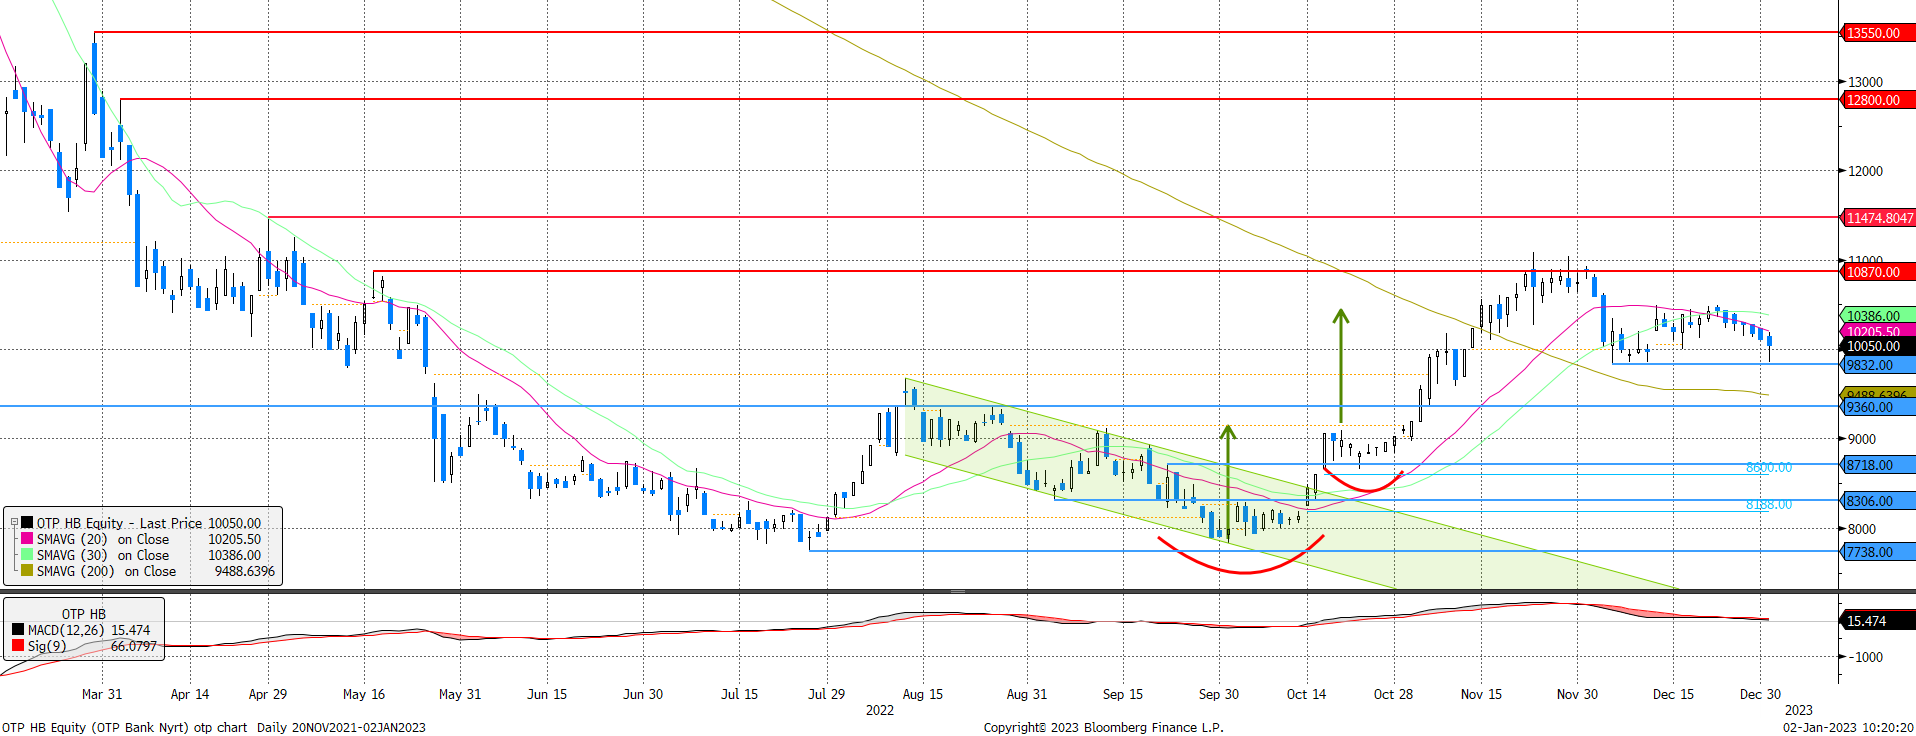The height and width of the screenshot is (736, 1916).
Task: Click the 11474.8047 red price tag
Action: click(1877, 218)
